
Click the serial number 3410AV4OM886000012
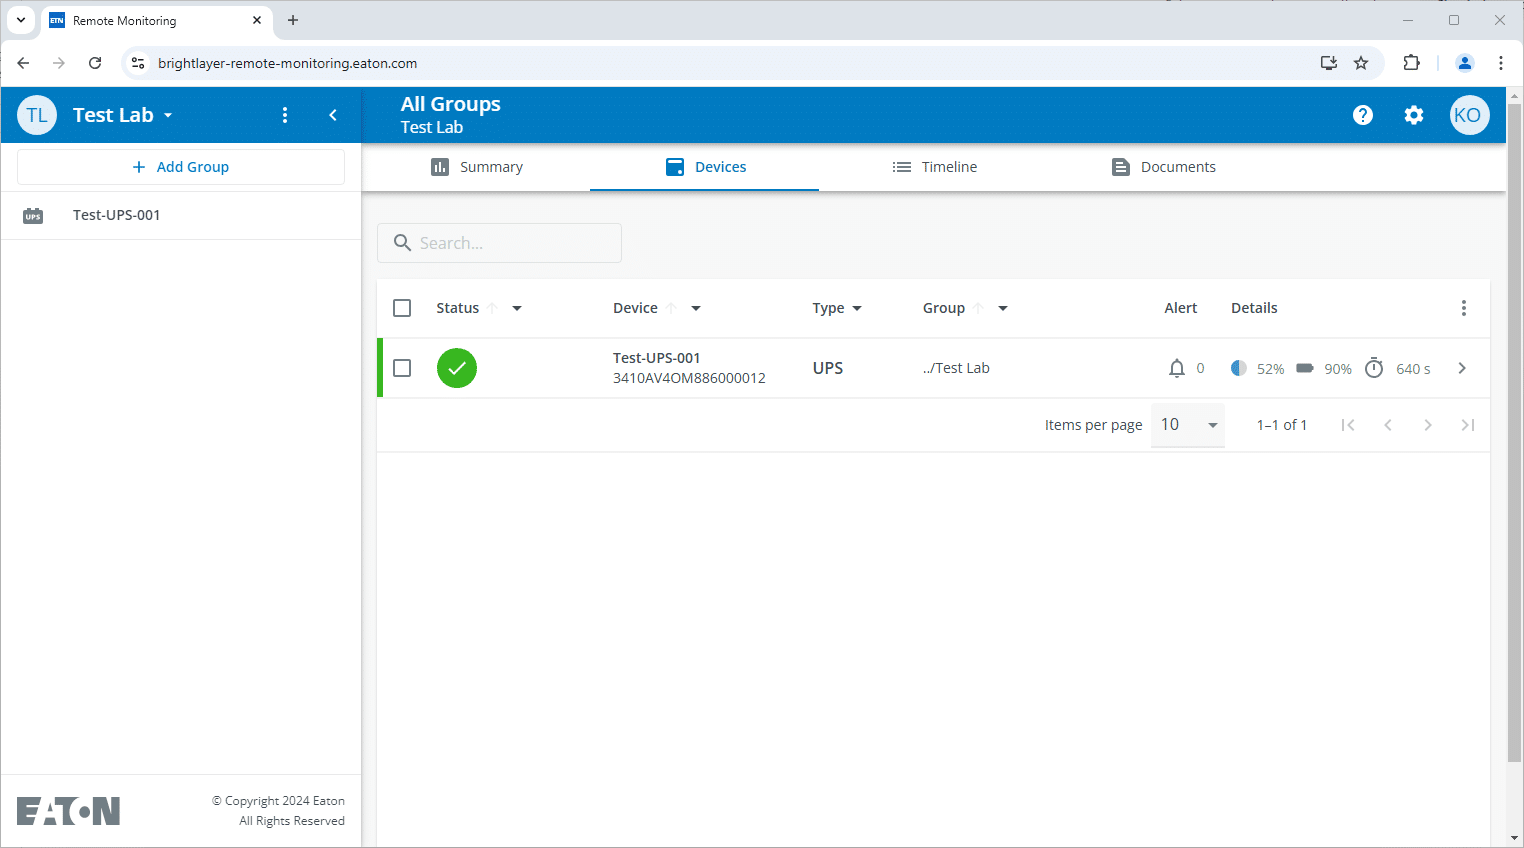pos(689,378)
